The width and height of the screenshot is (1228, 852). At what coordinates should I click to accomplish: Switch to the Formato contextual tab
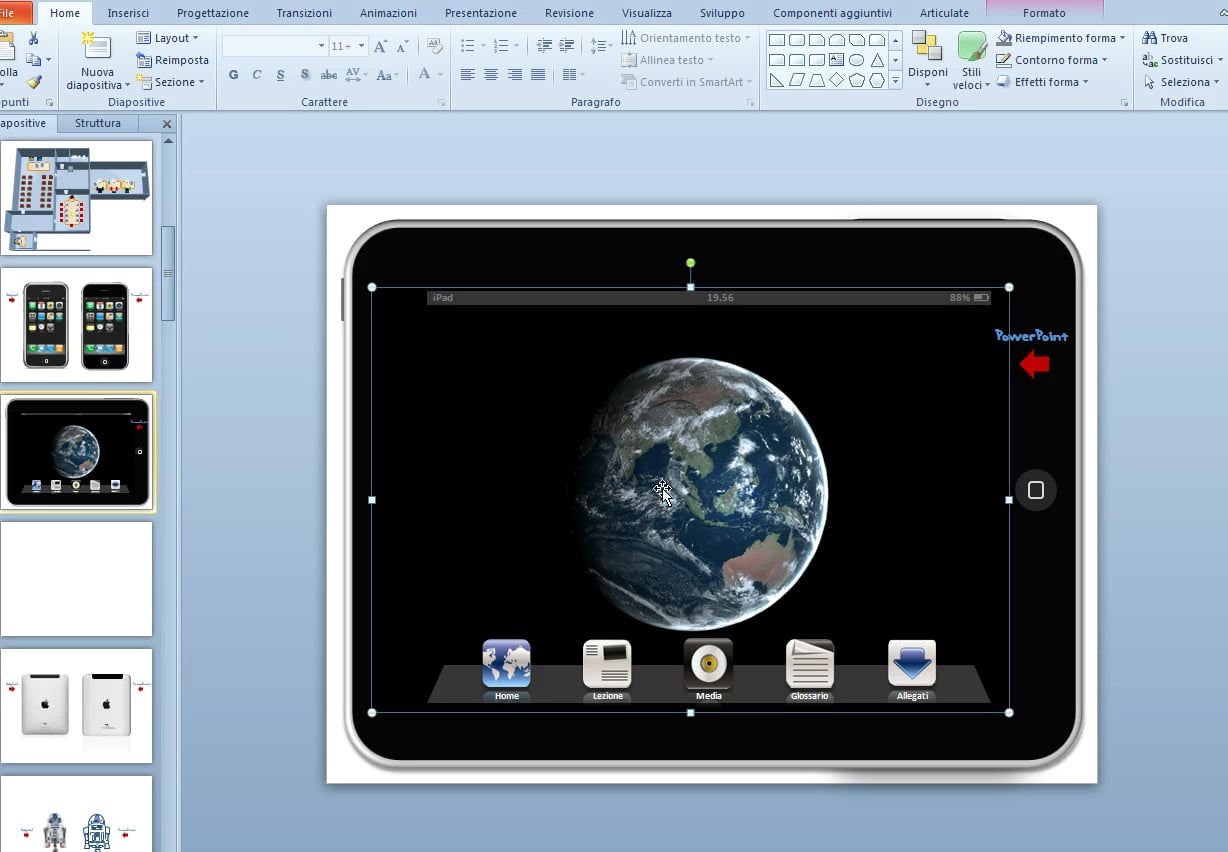(1044, 13)
